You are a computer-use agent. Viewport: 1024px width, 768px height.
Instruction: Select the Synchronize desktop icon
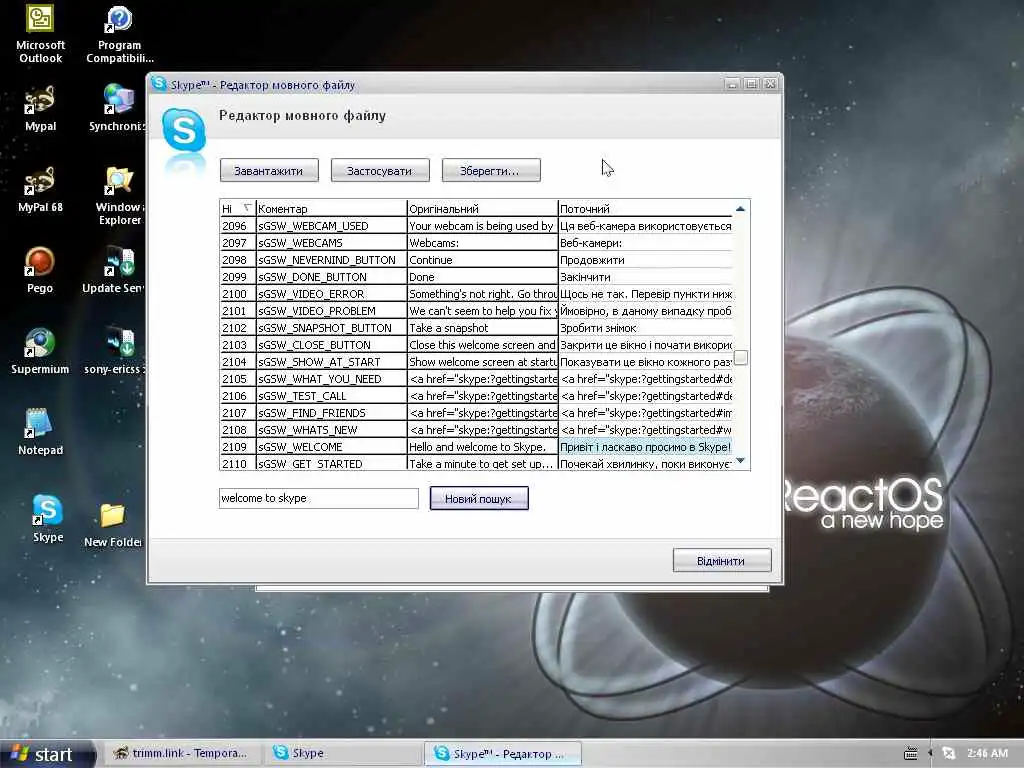[118, 108]
